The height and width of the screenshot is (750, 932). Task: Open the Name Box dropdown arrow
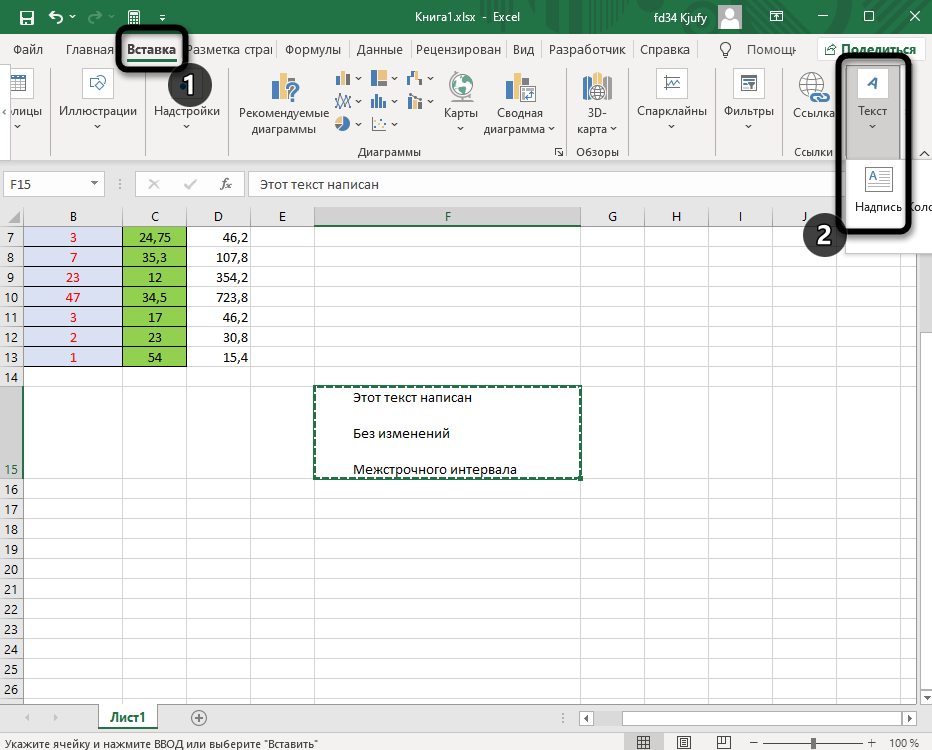point(95,184)
